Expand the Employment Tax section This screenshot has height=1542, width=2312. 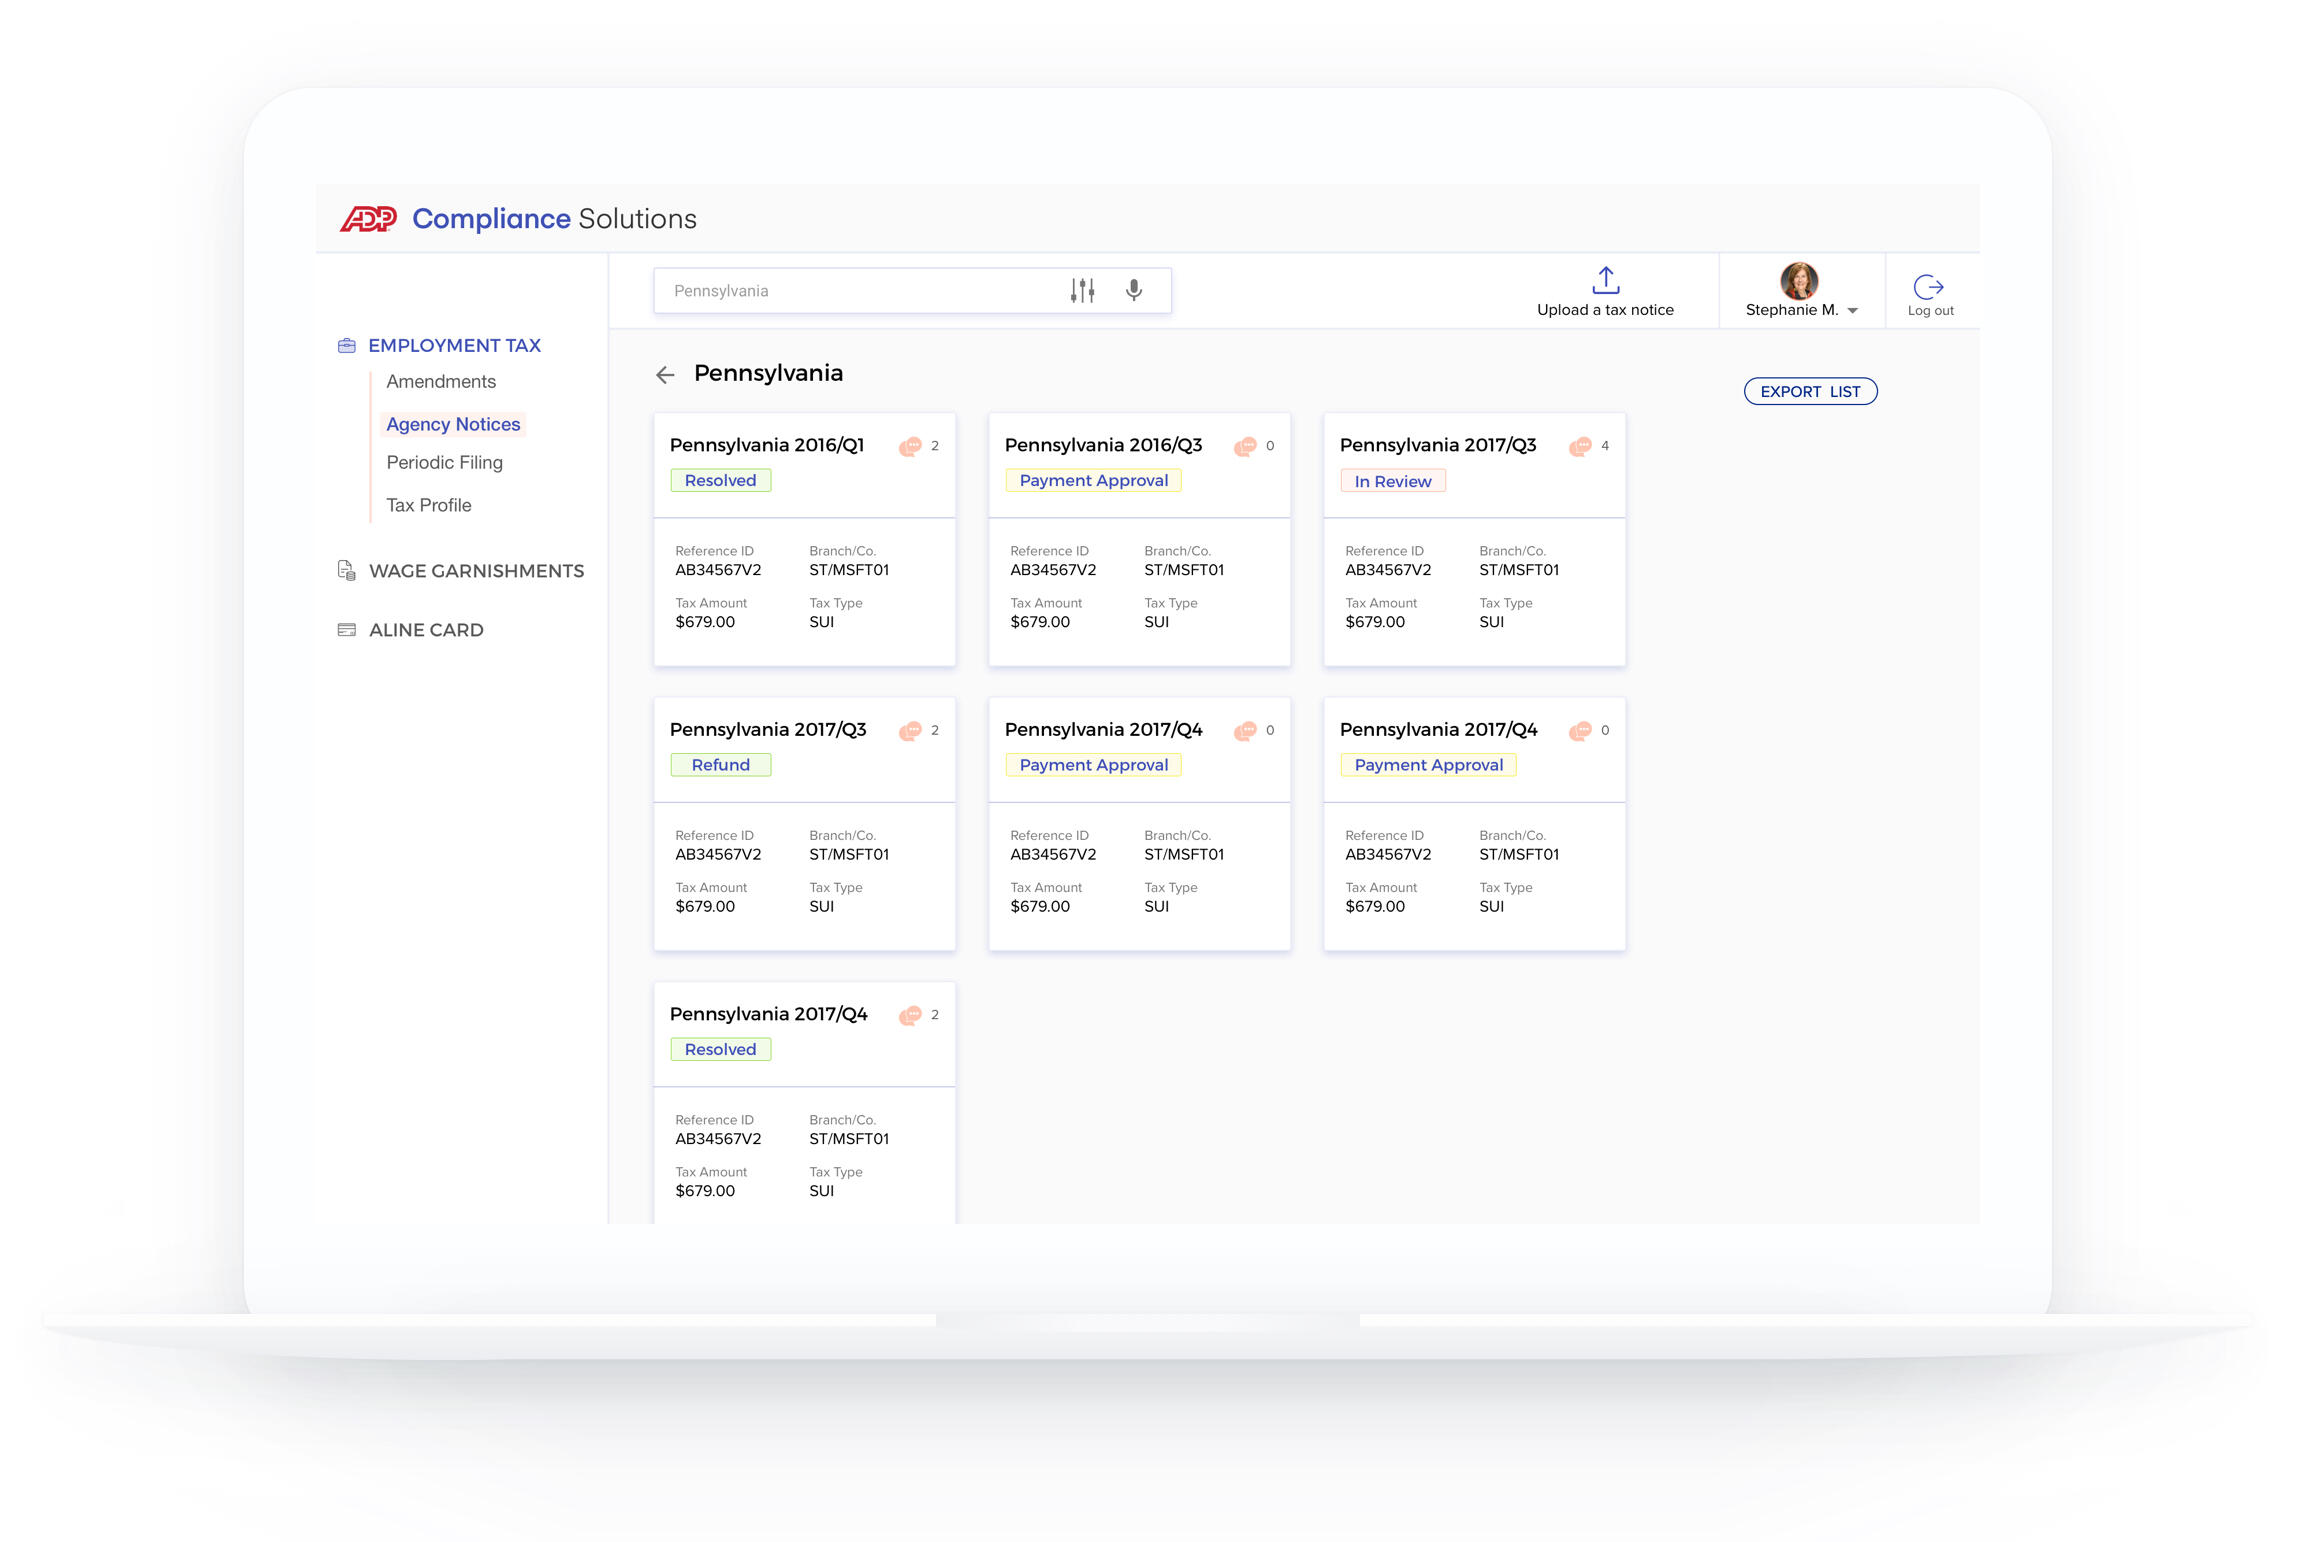[x=453, y=345]
